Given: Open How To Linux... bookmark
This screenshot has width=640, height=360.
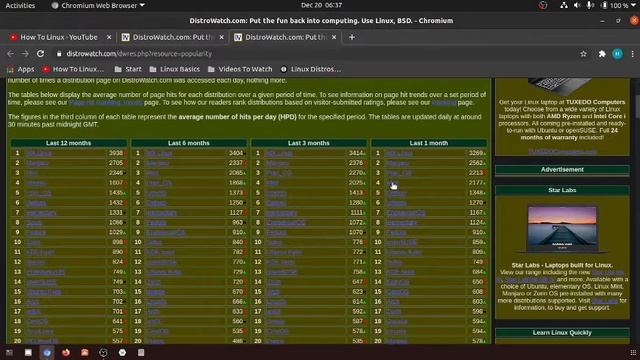Looking at the screenshot, I should [73, 69].
